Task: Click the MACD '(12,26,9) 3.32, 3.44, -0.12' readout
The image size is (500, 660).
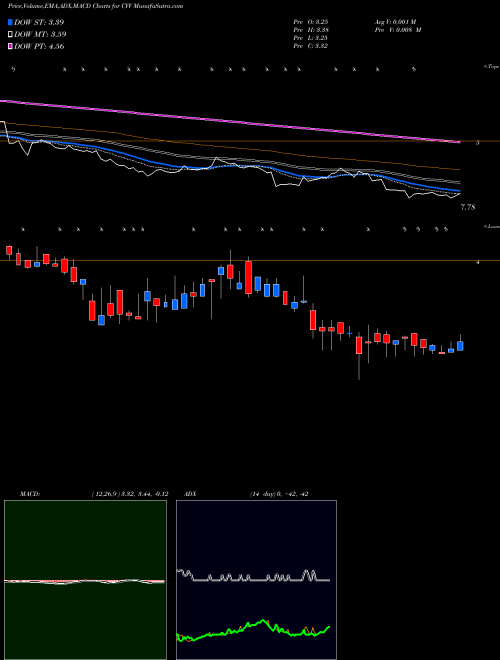Action: tap(130, 494)
